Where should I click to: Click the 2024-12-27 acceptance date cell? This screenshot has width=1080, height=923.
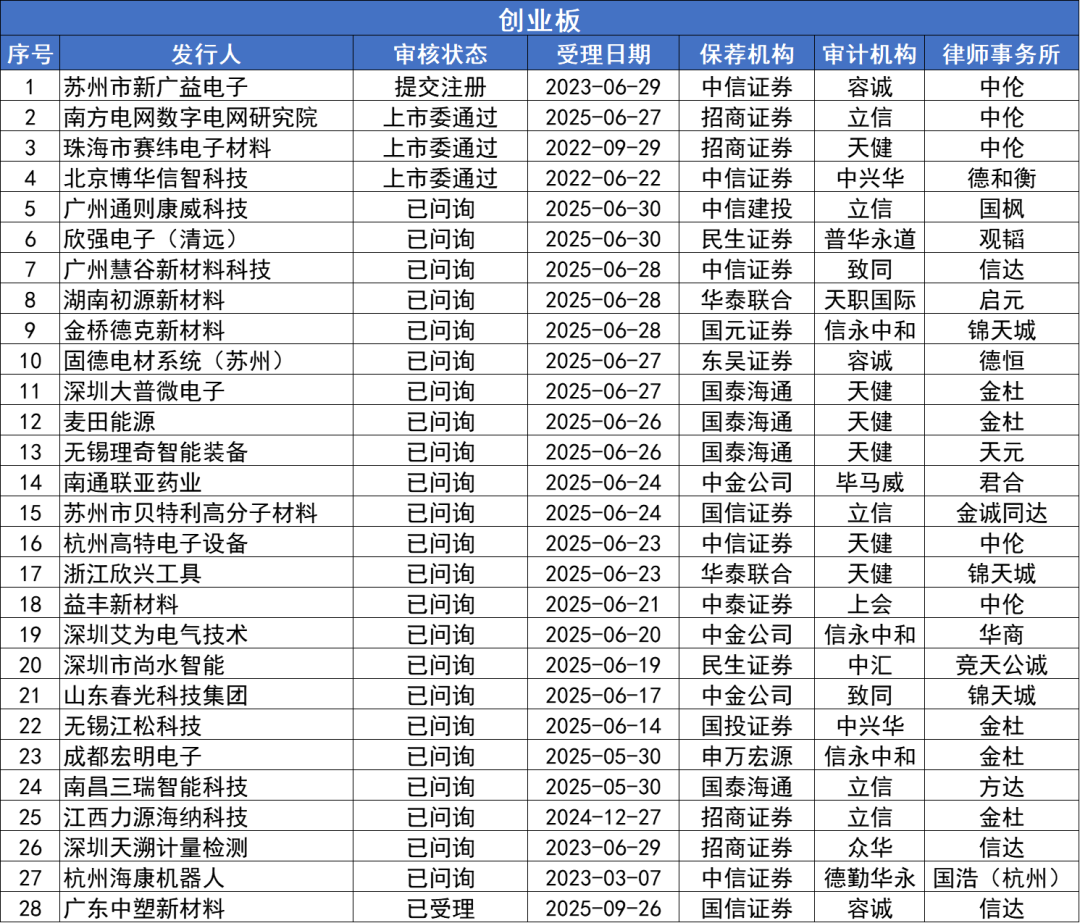point(603,817)
